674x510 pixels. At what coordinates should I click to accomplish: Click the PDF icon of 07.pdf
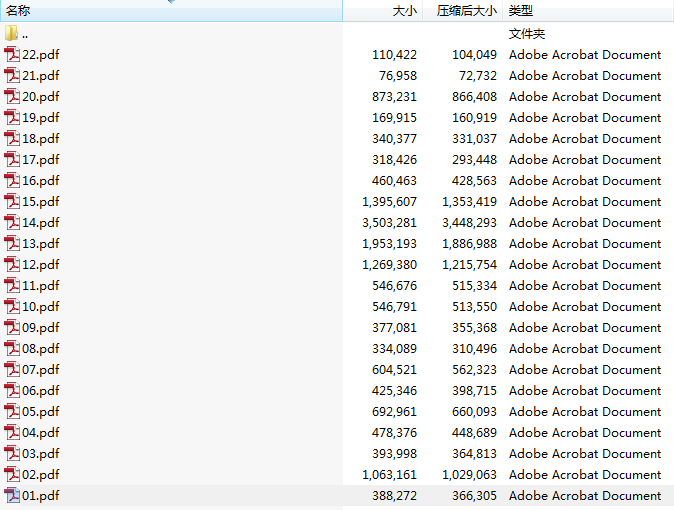point(12,369)
